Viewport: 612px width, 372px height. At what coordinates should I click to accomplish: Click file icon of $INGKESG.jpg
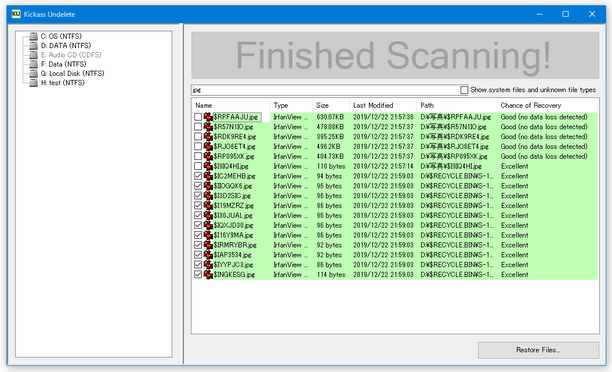tap(208, 274)
